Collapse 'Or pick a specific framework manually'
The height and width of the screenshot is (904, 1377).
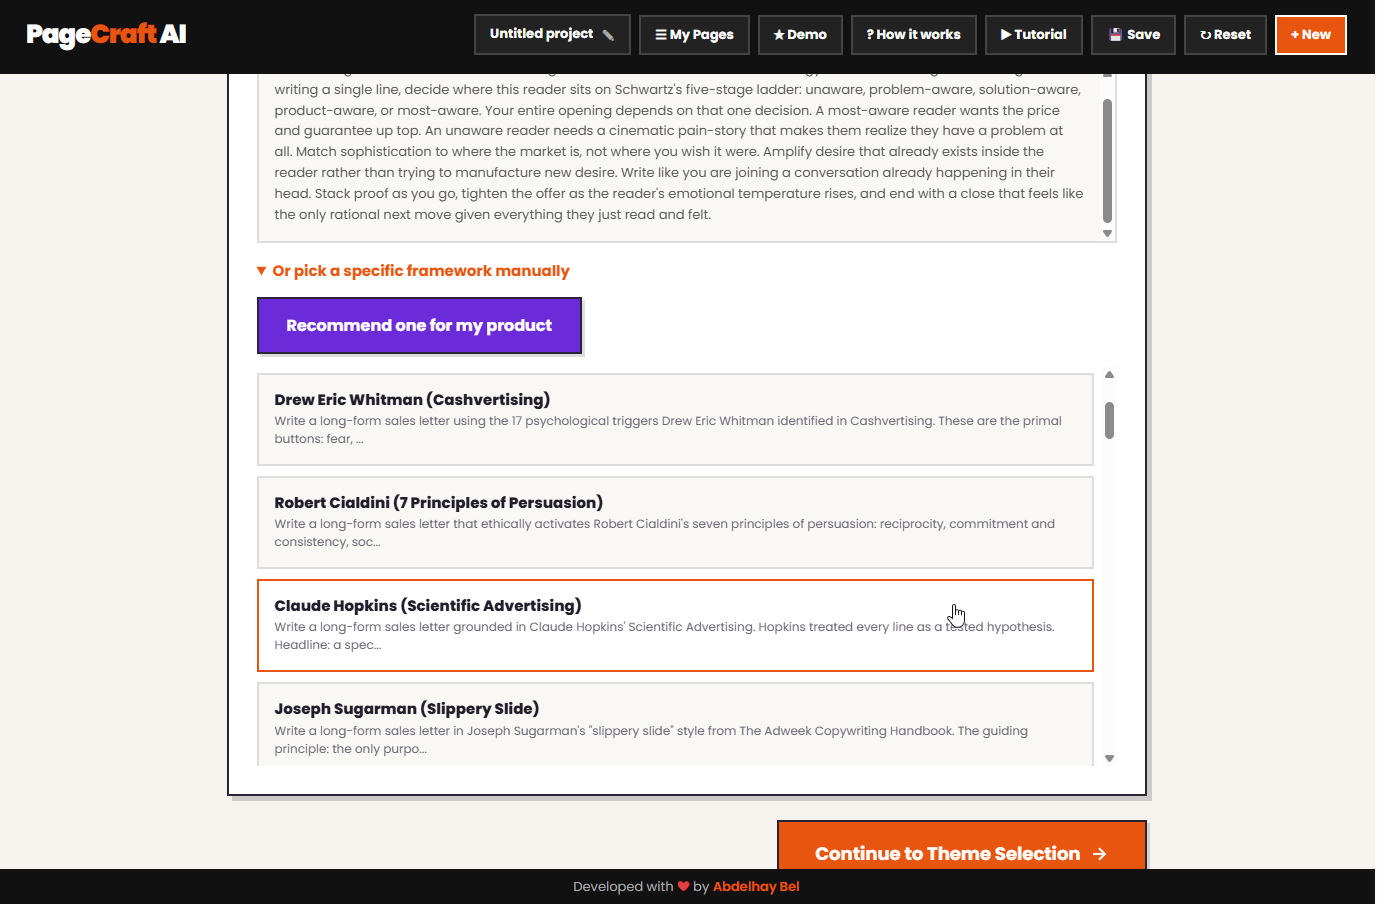[413, 271]
